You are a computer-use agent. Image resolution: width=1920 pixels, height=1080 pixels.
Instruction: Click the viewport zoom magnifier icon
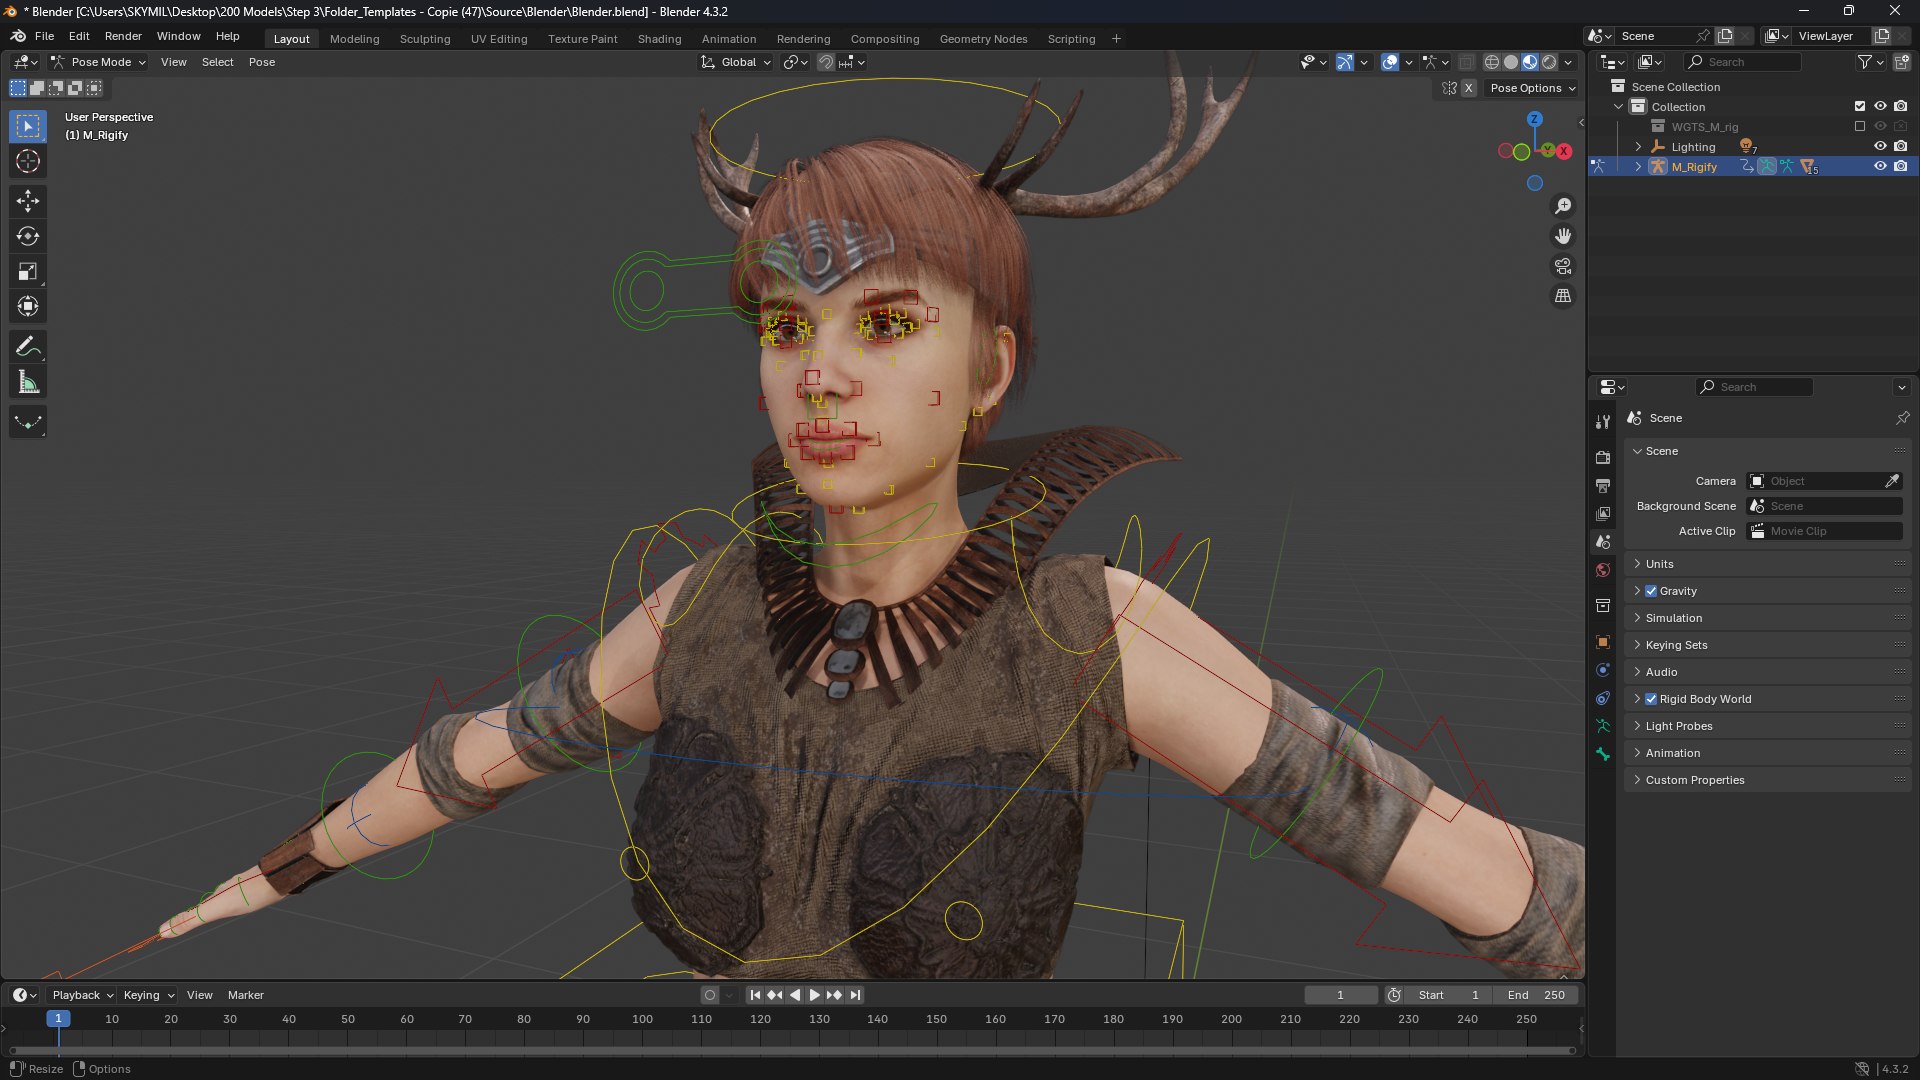(1563, 206)
